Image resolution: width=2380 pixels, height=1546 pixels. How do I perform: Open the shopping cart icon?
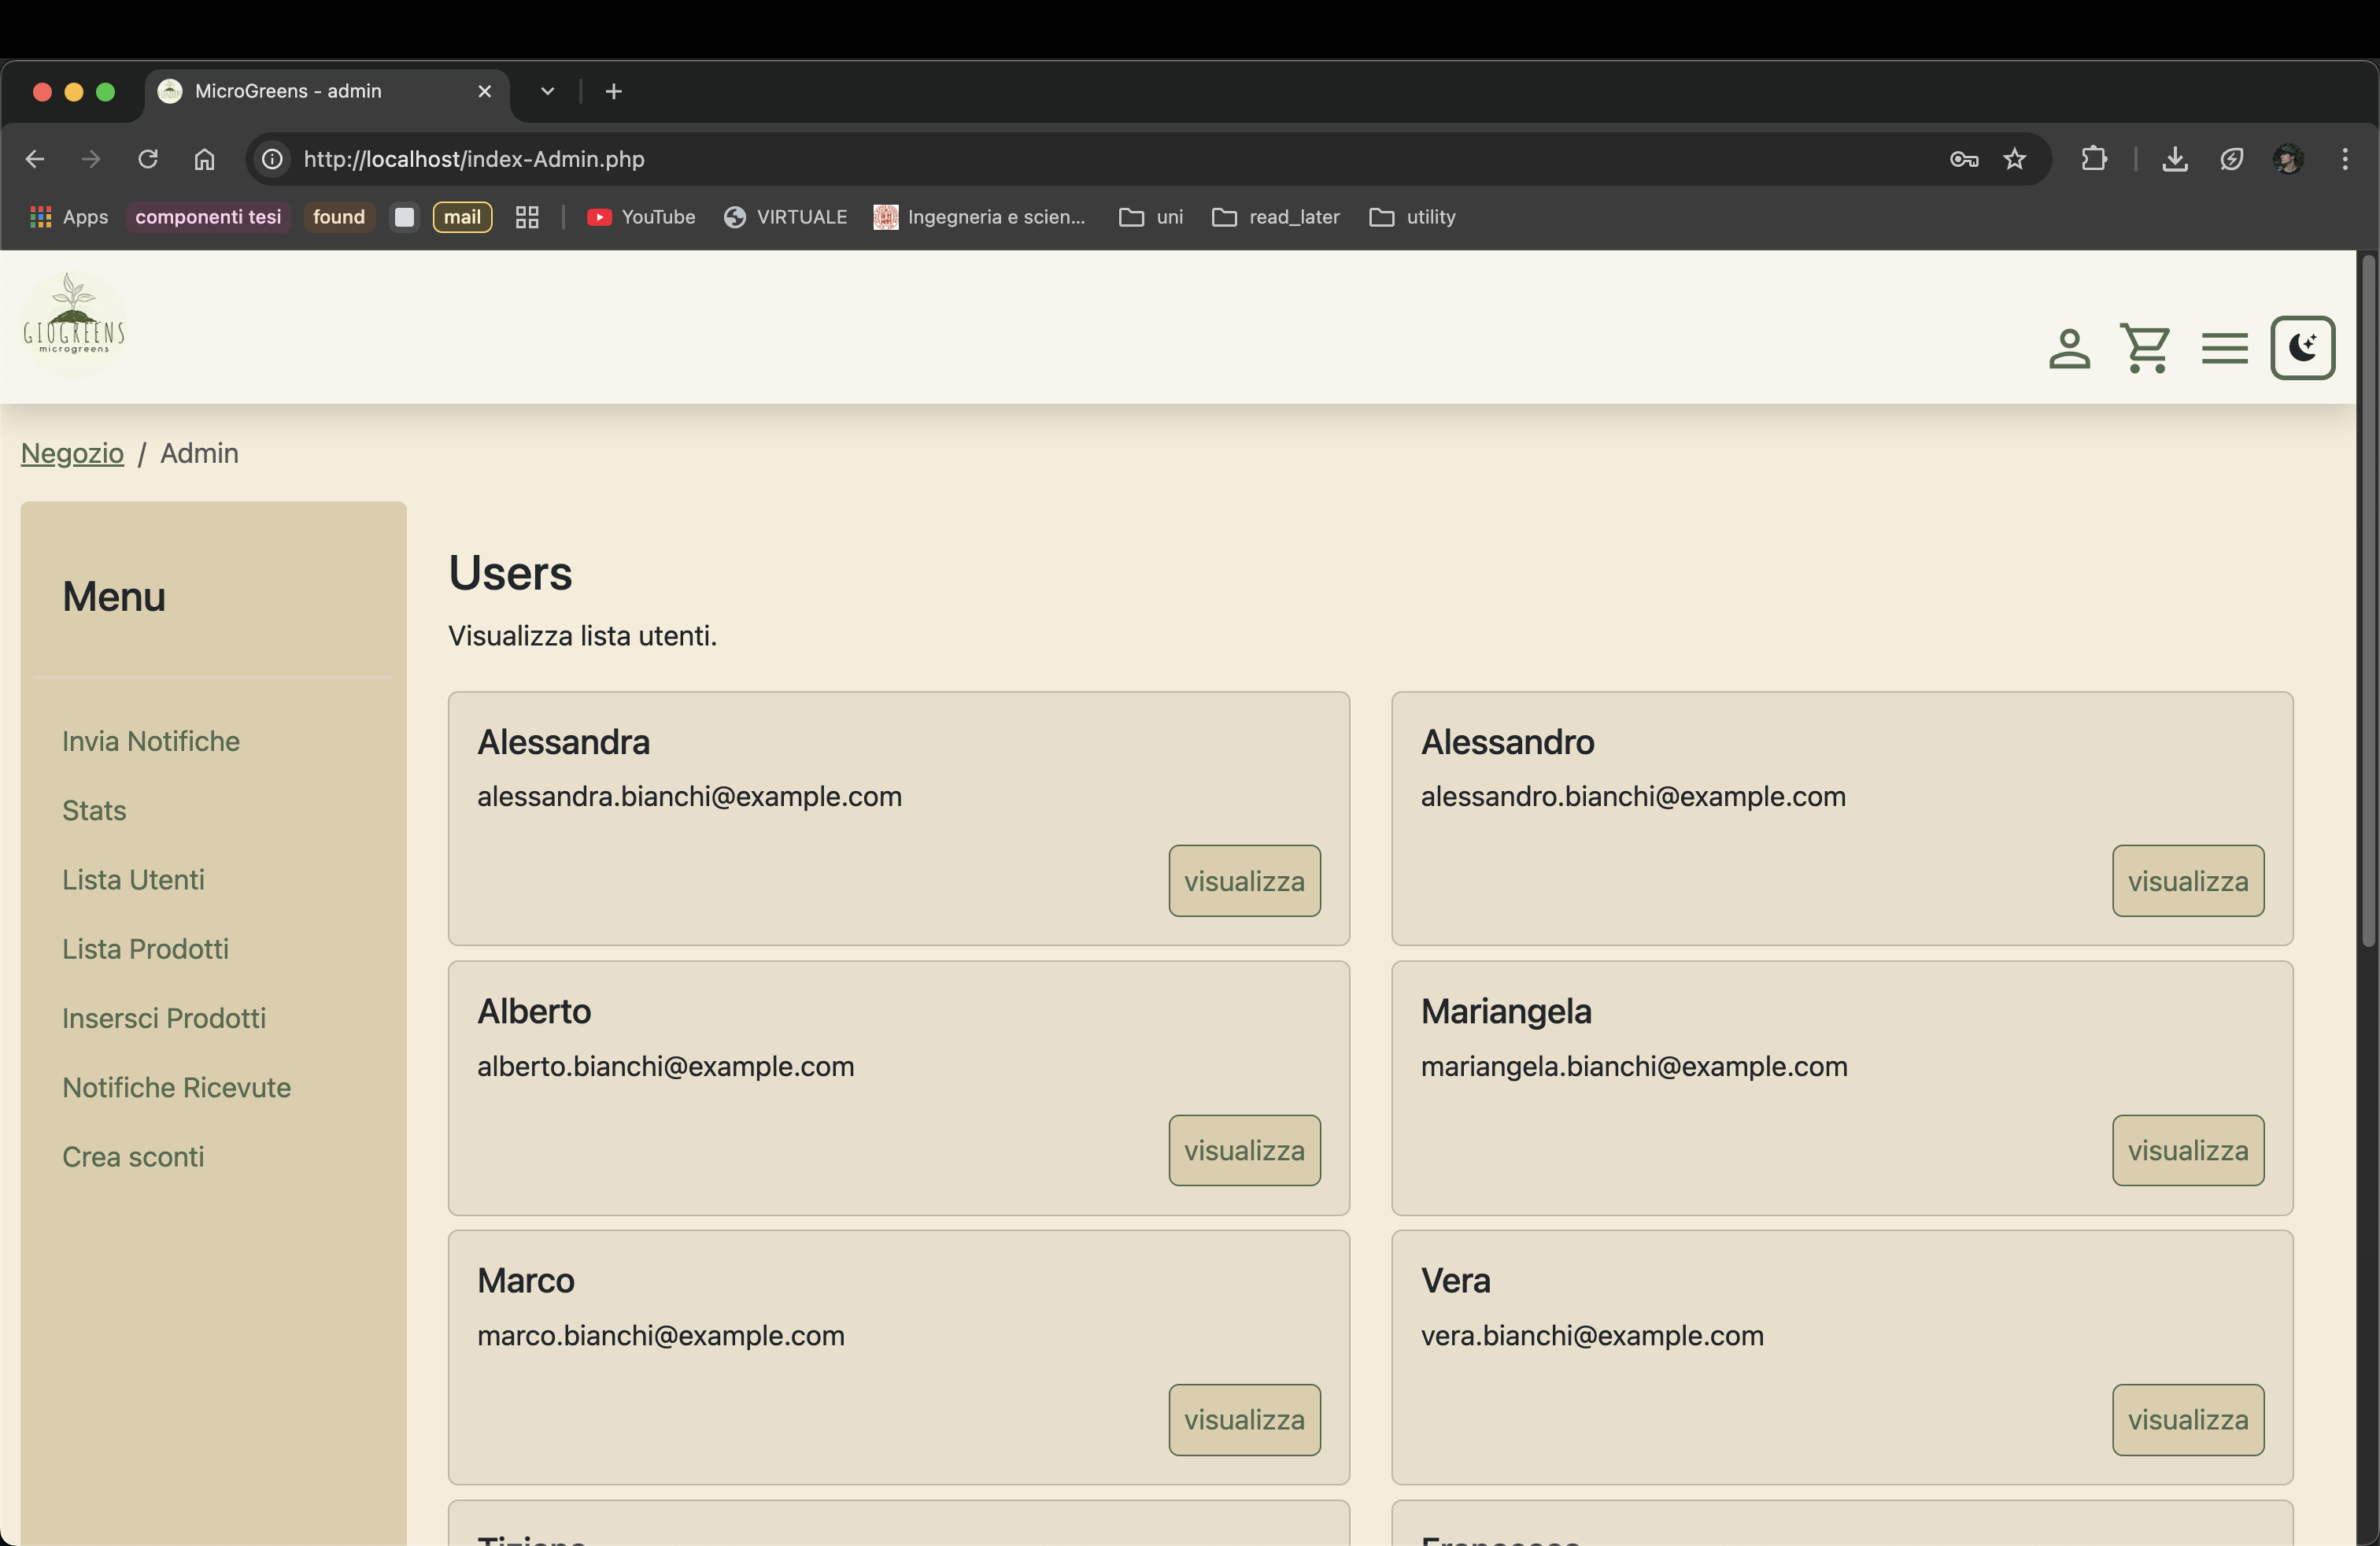click(2145, 349)
